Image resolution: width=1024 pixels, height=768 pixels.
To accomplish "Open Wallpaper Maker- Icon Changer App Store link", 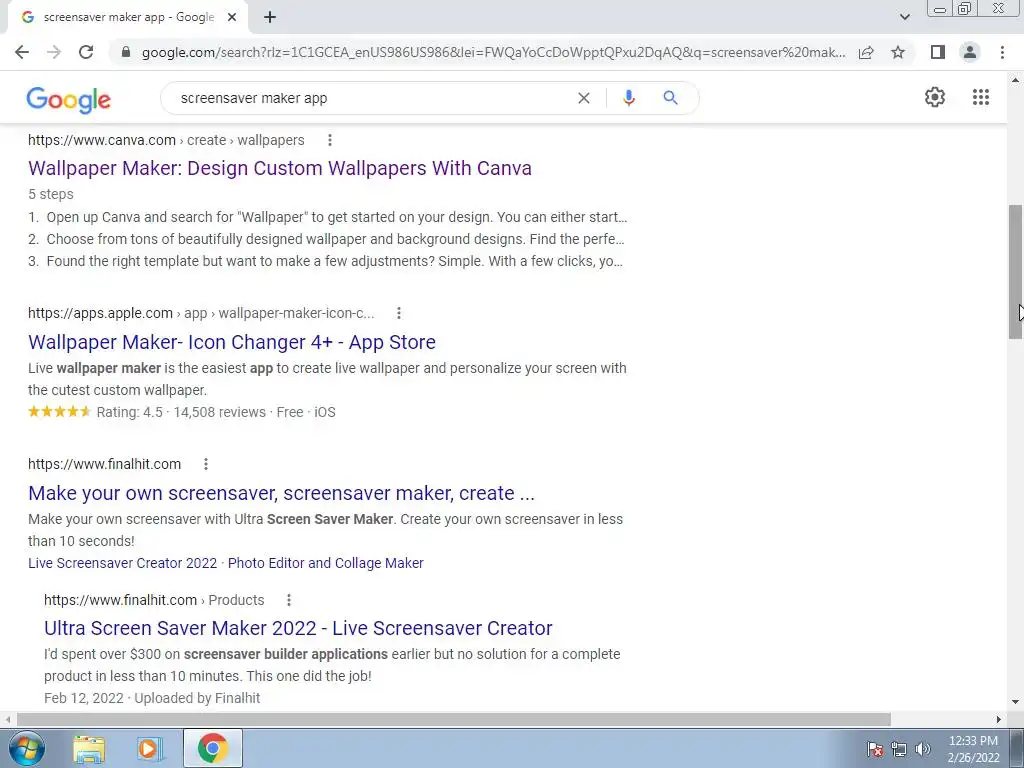I will click(x=232, y=342).
